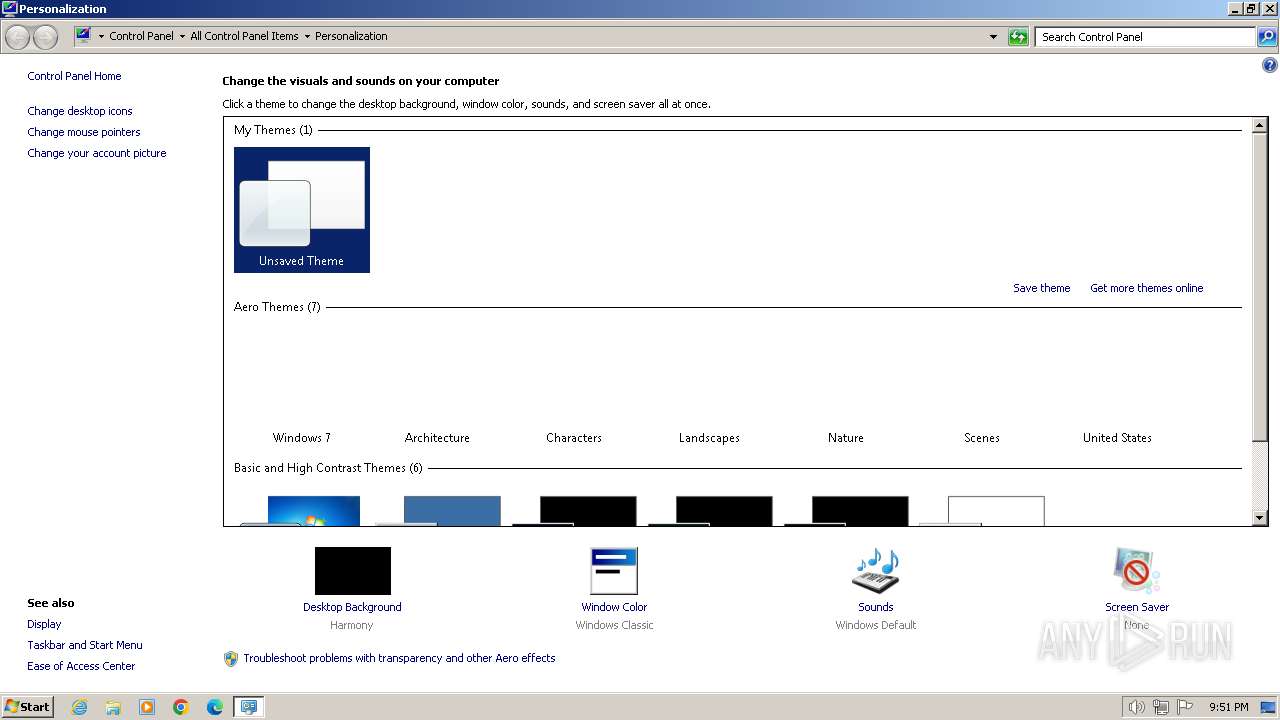This screenshot has width=1280, height=720.
Task: Select the Windows 7 Basic theme thumbnail
Action: point(302,510)
